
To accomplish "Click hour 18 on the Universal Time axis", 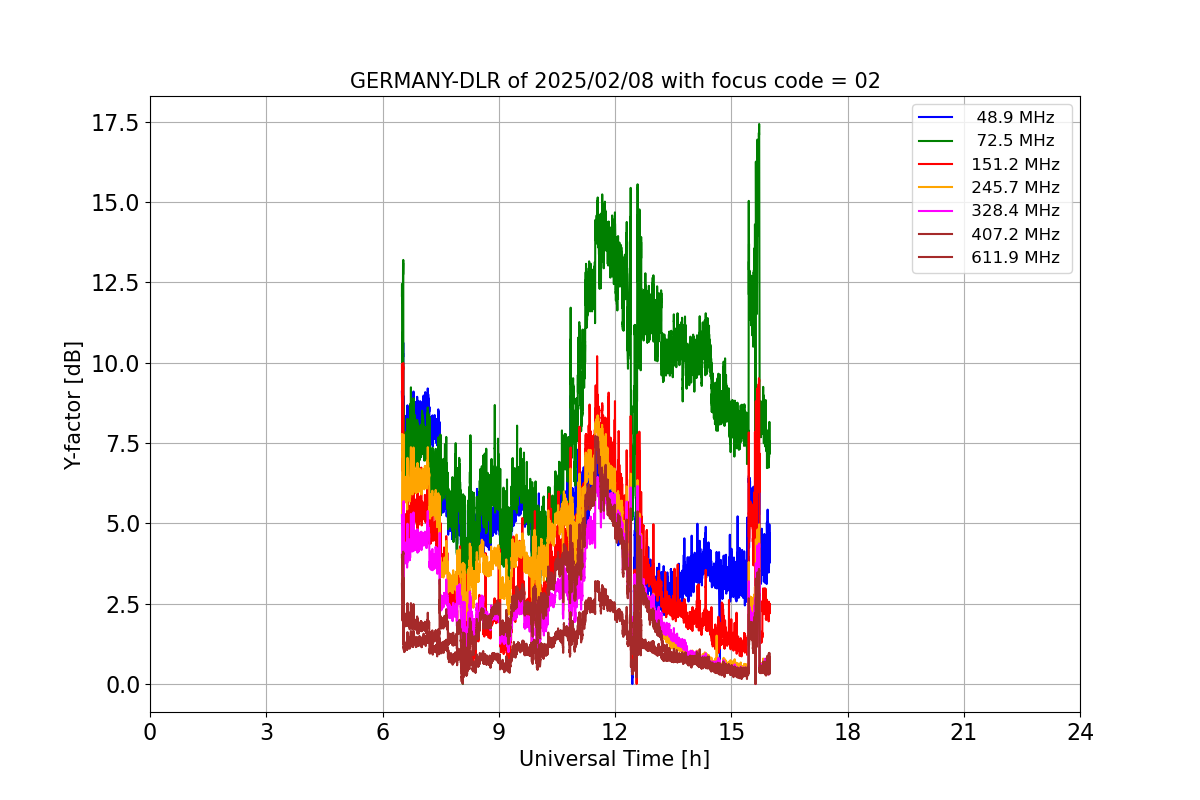I will click(847, 732).
